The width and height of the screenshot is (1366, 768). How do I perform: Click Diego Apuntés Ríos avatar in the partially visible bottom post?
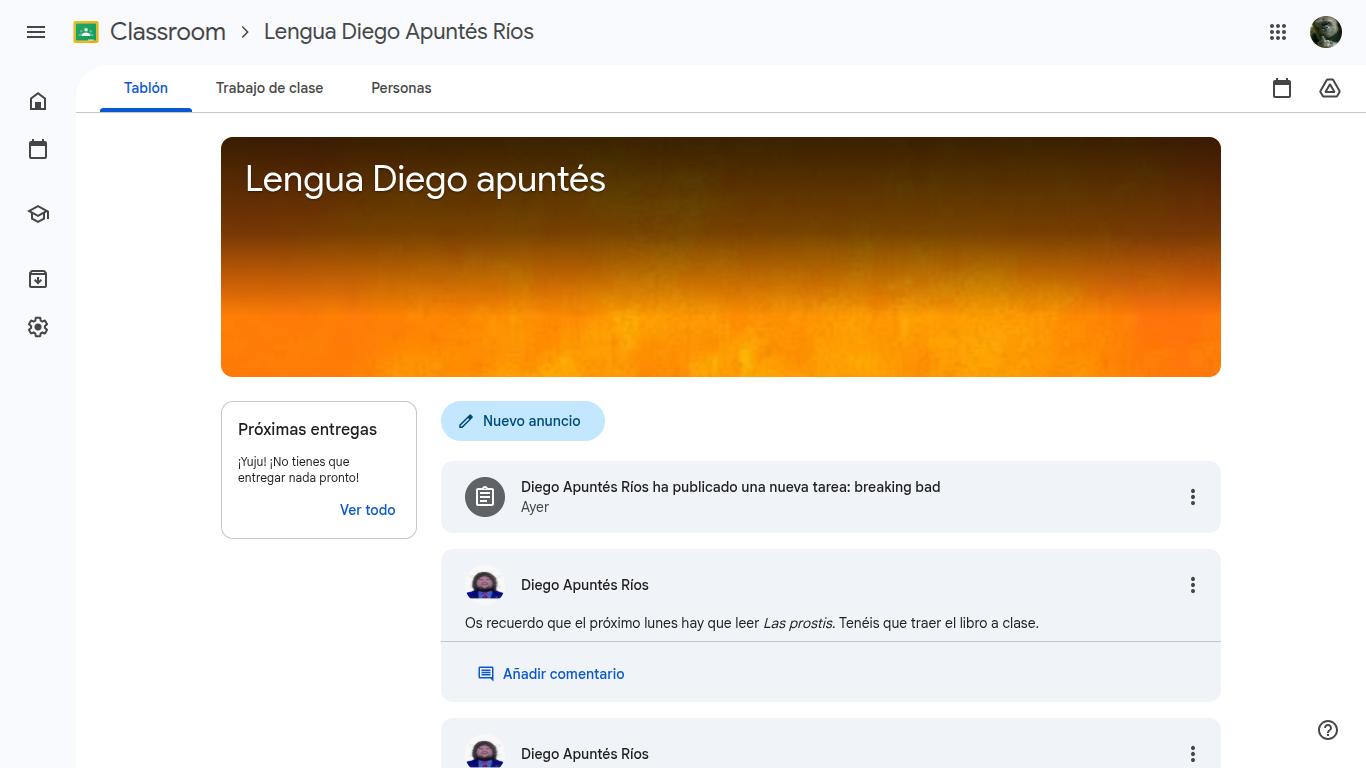pyautogui.click(x=485, y=751)
